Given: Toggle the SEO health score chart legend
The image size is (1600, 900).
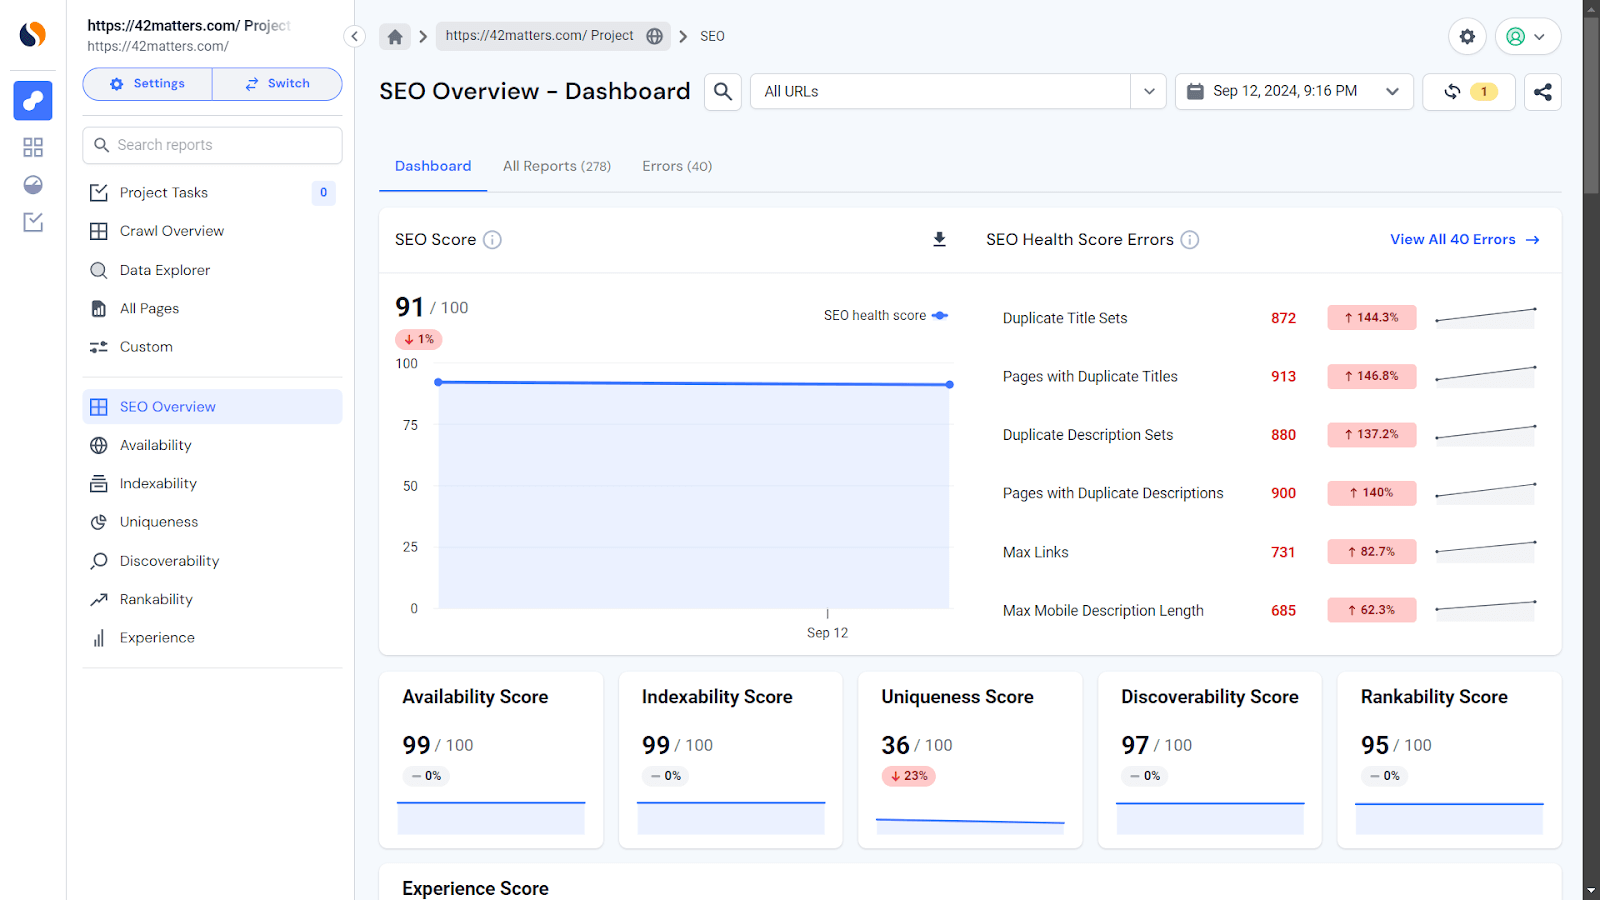Looking at the screenshot, I should (x=884, y=315).
